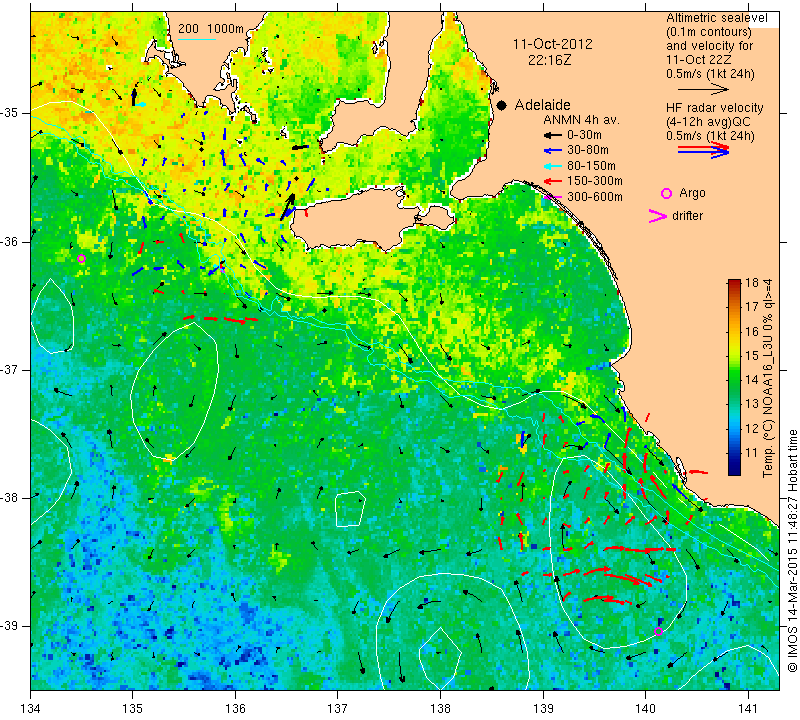Click the longitude 141 axis label

point(748,709)
